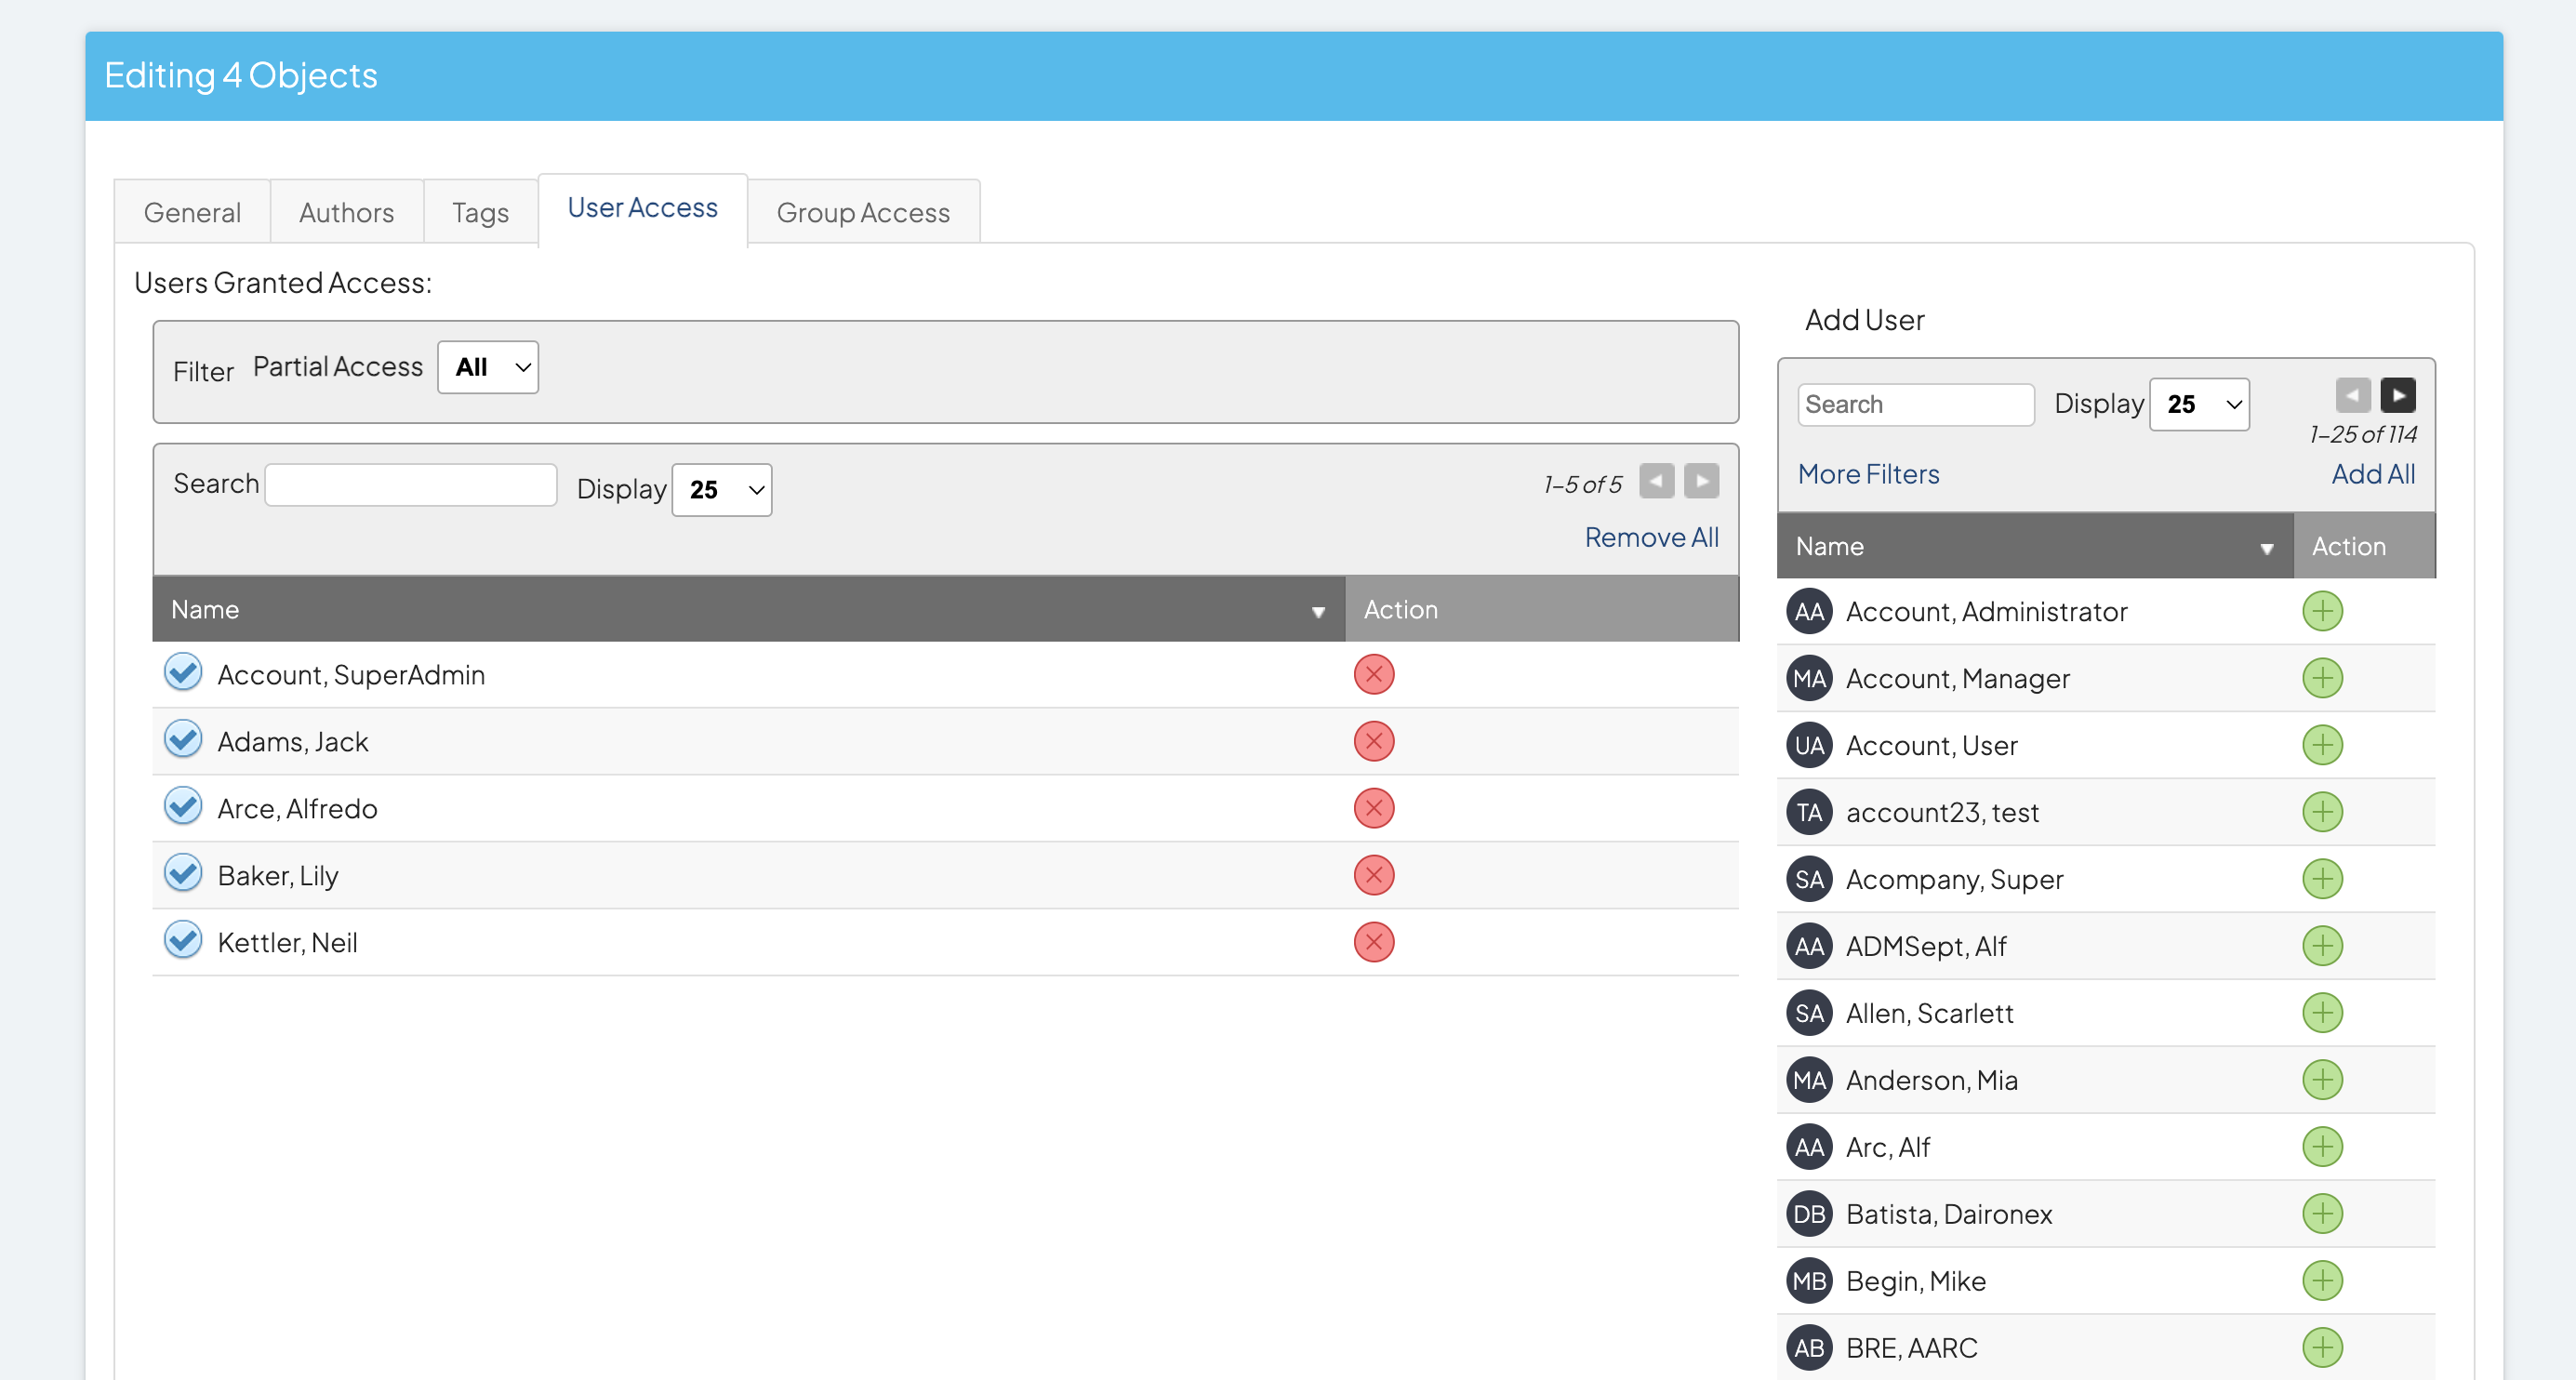Select the name Anderson, Mia

1931,1080
